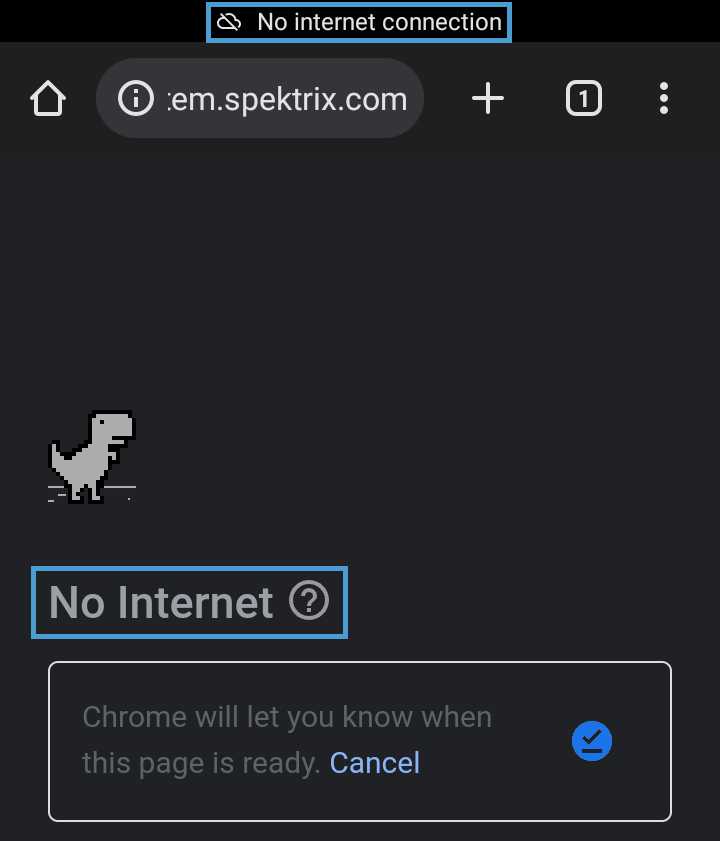Click the "this page is ready." text
Viewport: 720px width, 841px height.
201,763
